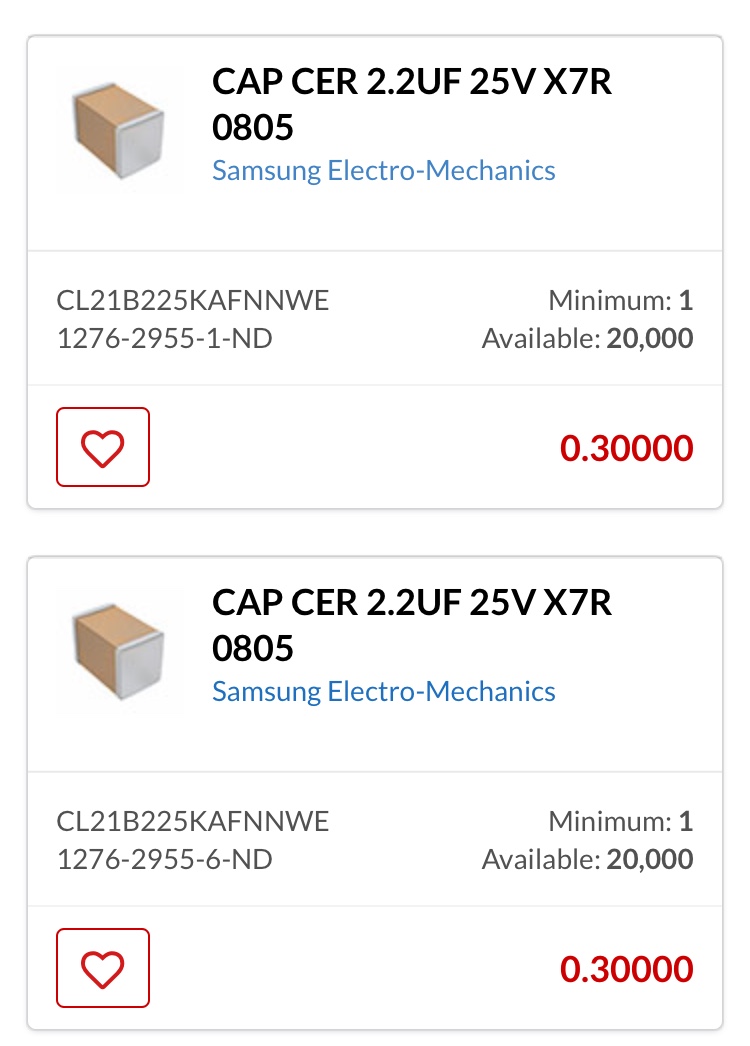Click the 1276-2955-1-ND Digi-Key part number
750x1046 pixels.
(165, 339)
